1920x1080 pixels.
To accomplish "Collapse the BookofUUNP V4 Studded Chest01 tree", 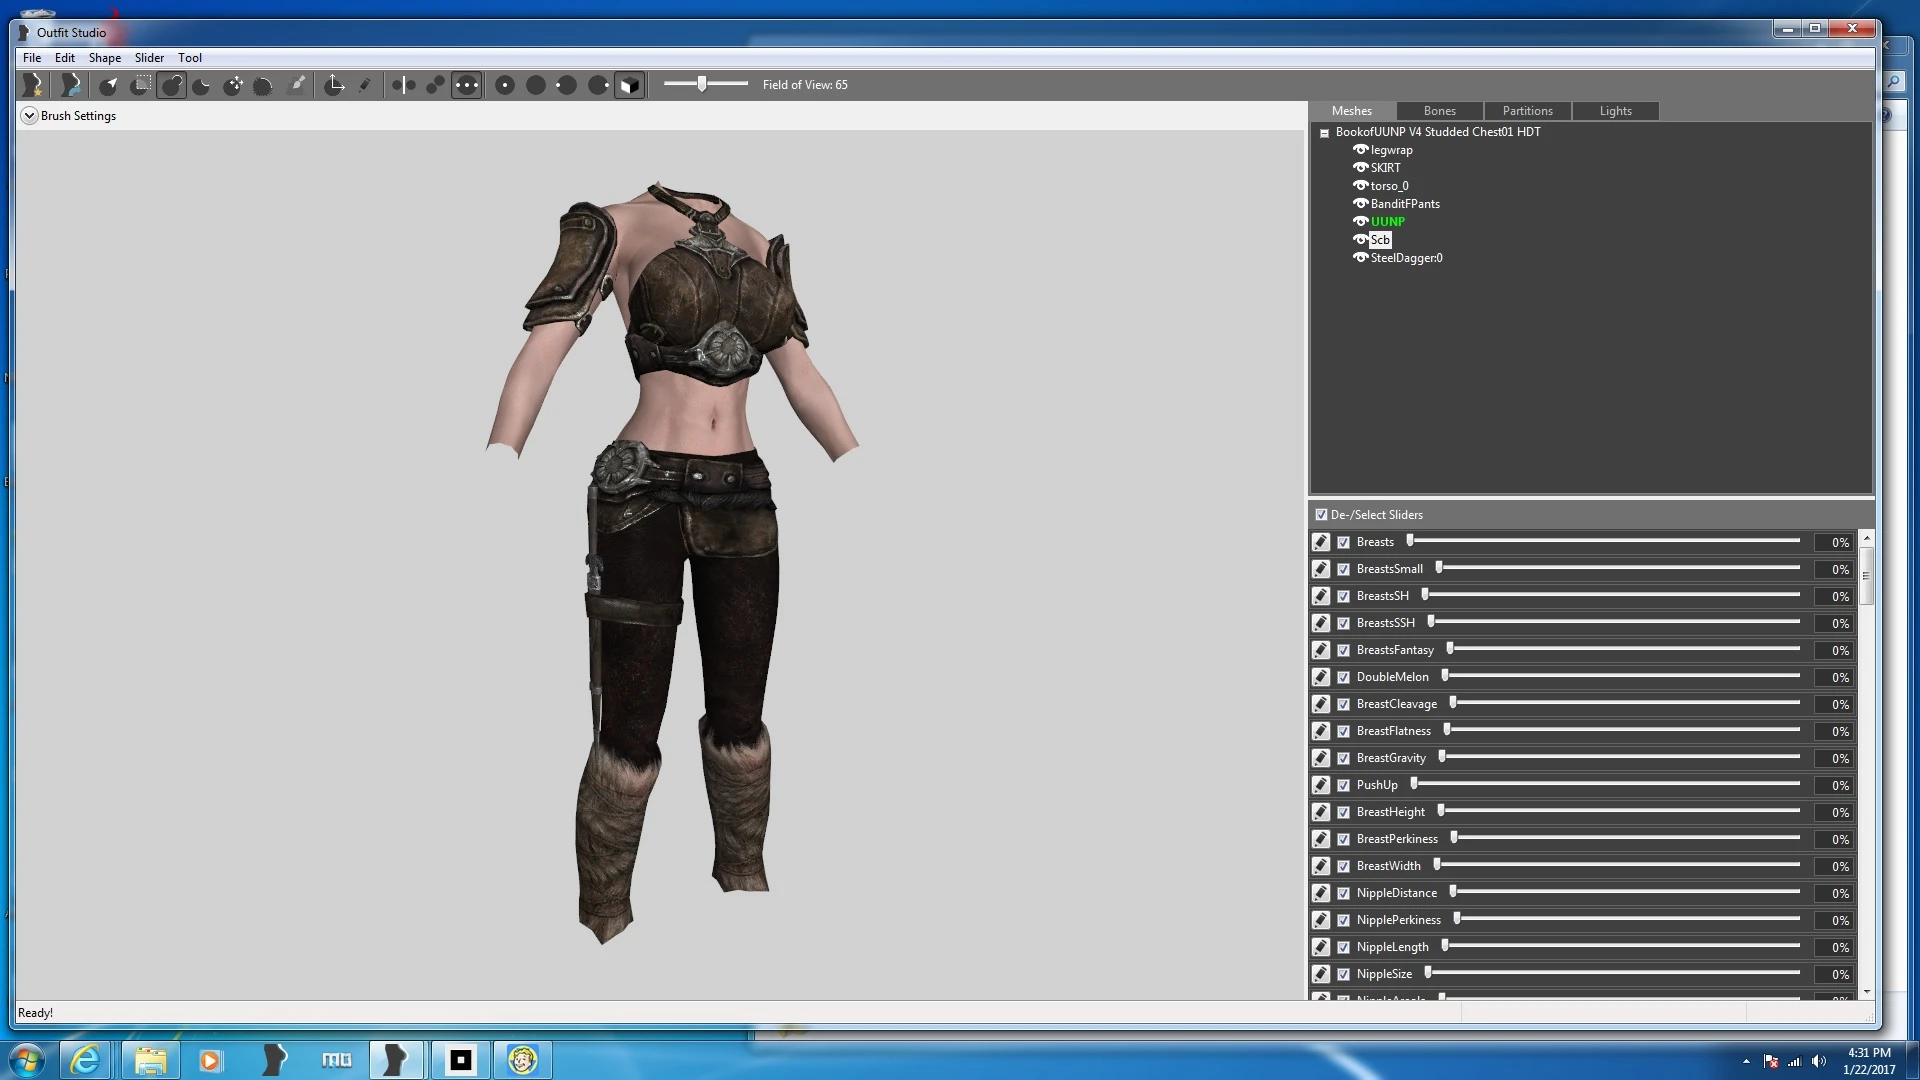I will [x=1324, y=133].
